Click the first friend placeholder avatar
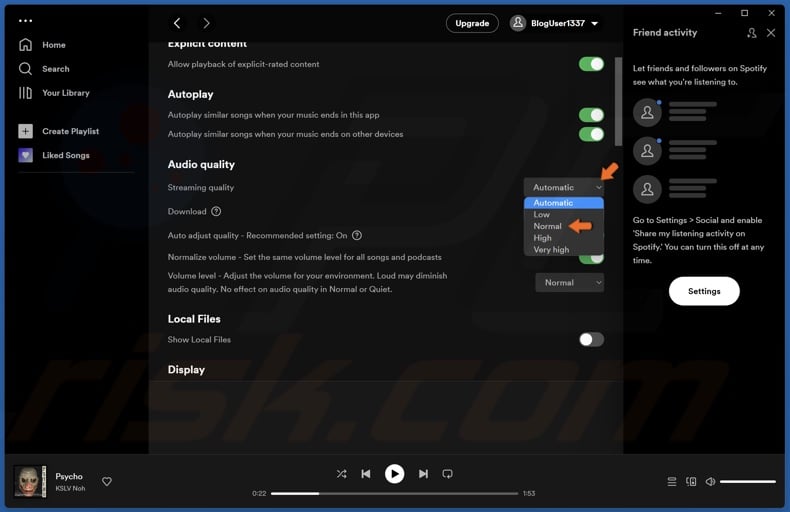Viewport: 790px width, 512px height. click(x=647, y=112)
